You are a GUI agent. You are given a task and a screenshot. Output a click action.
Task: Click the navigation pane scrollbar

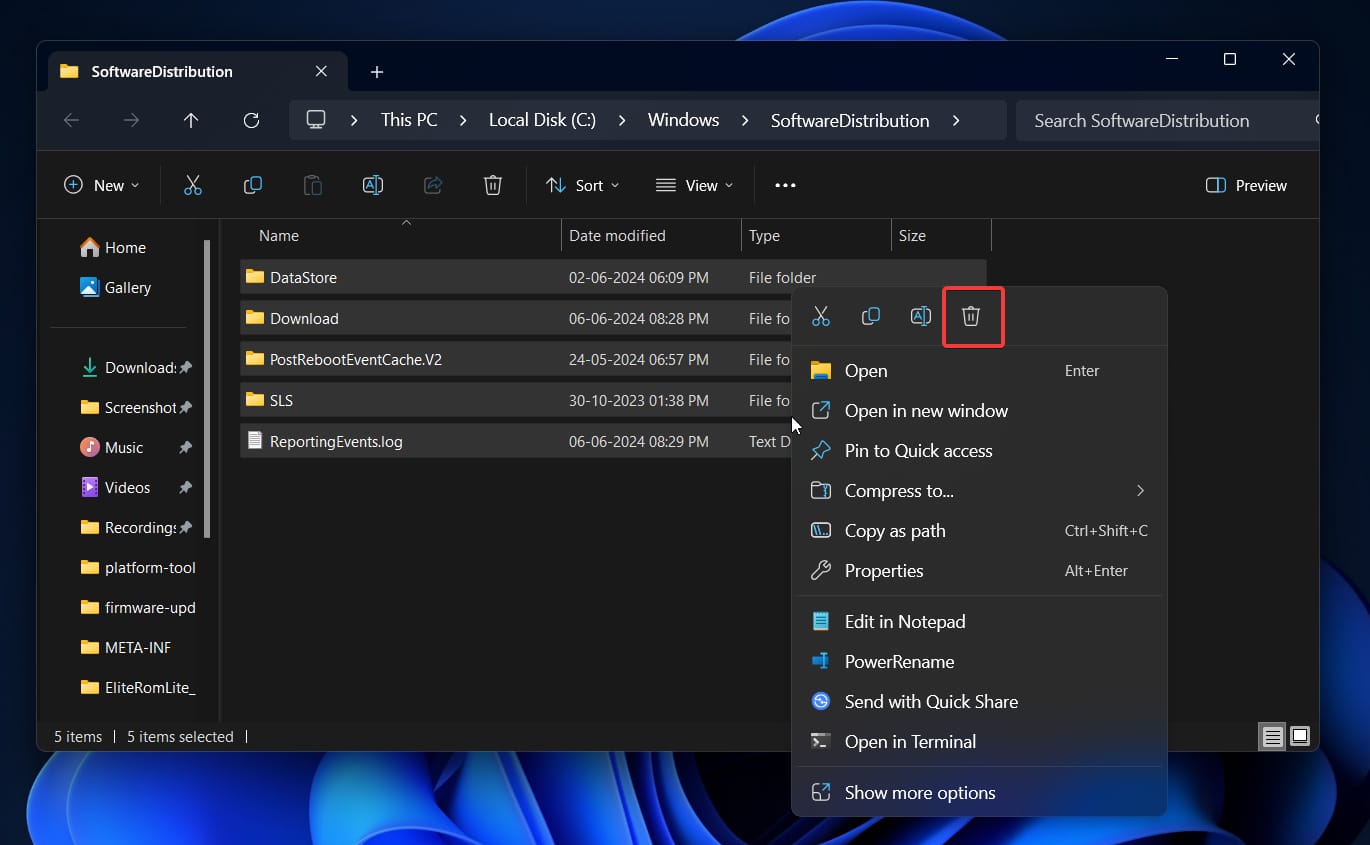[207, 390]
